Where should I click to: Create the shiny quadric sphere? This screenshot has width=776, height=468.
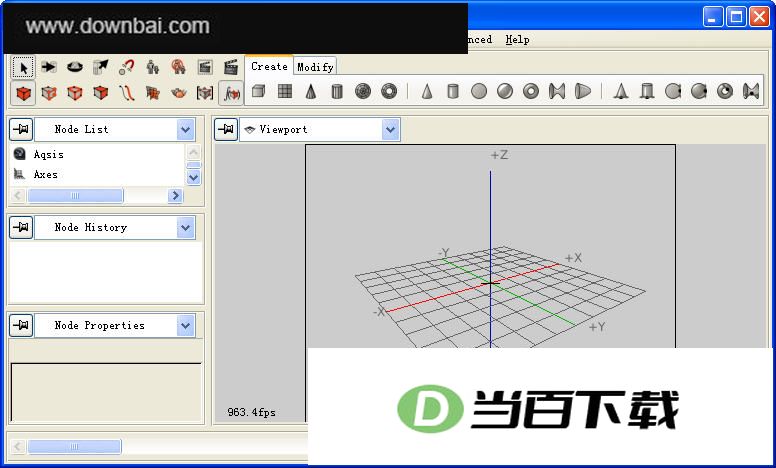click(505, 91)
